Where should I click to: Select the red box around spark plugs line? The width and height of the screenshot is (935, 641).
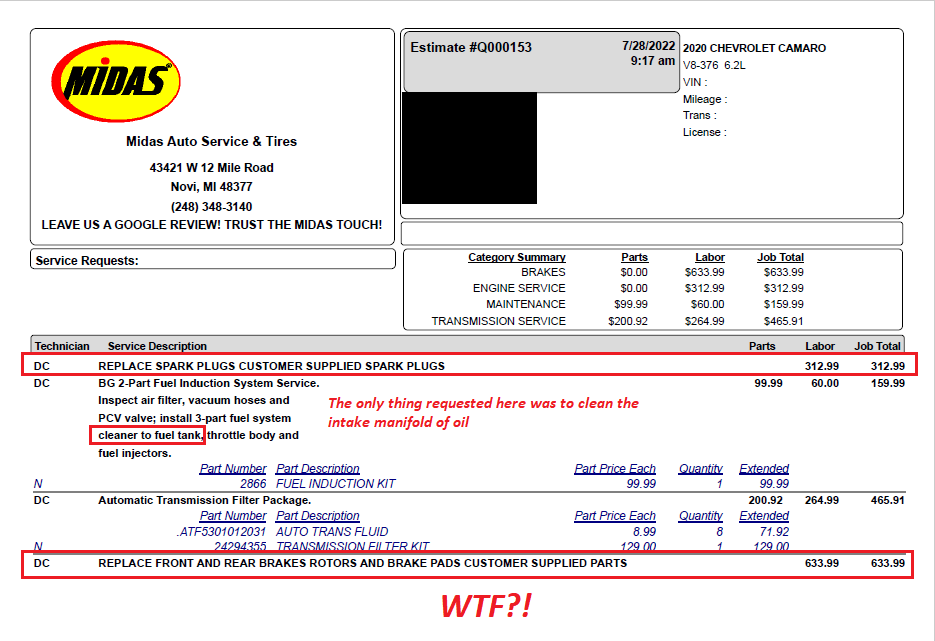click(x=470, y=365)
